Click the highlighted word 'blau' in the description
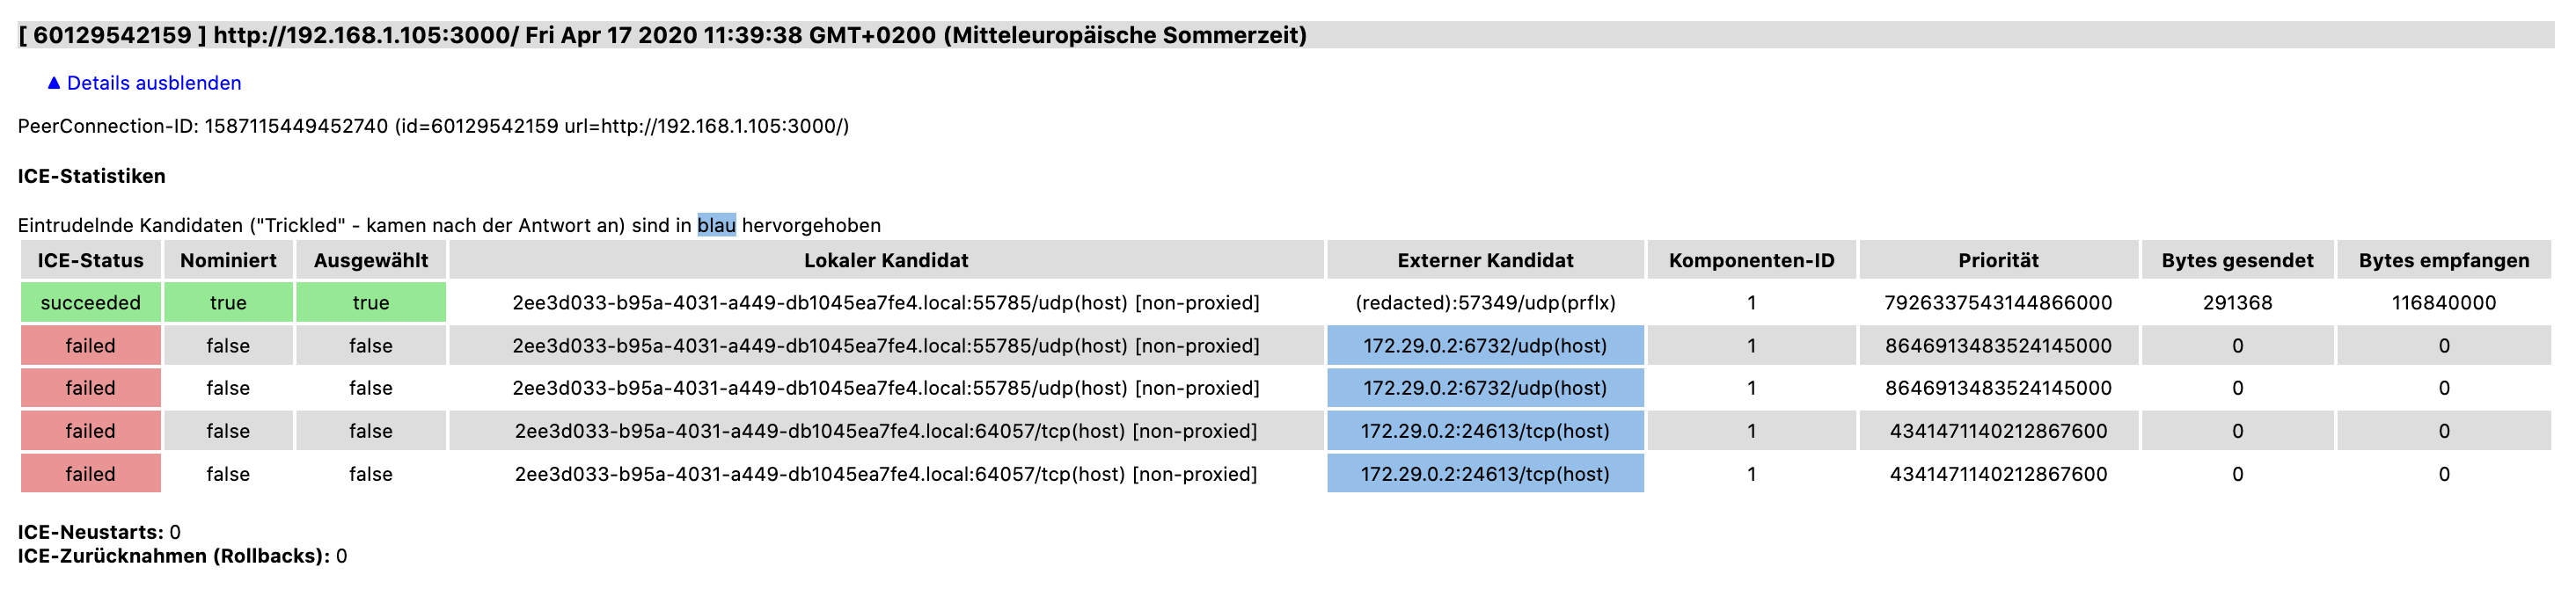Viewport: 2576px width, 589px height. [x=716, y=225]
